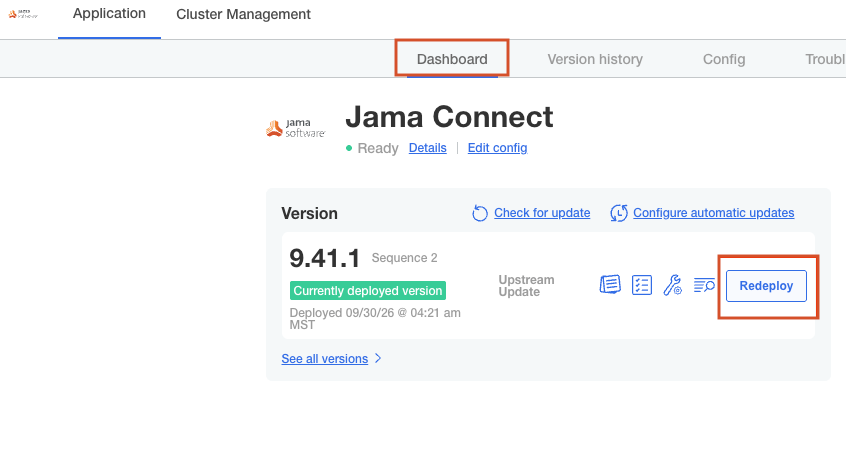Click the Redeploy button
846x456 pixels.
click(766, 285)
